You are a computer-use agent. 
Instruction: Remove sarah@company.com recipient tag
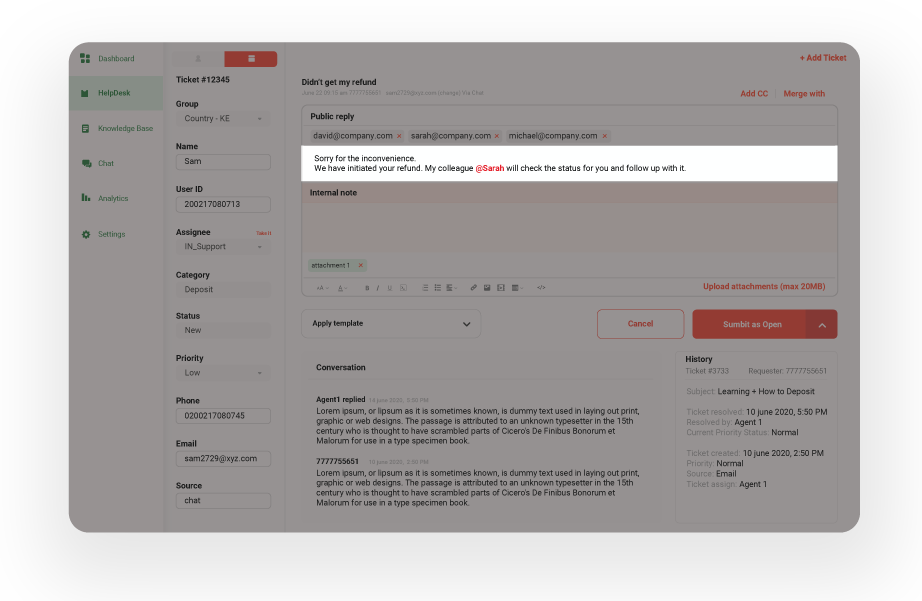coord(497,136)
